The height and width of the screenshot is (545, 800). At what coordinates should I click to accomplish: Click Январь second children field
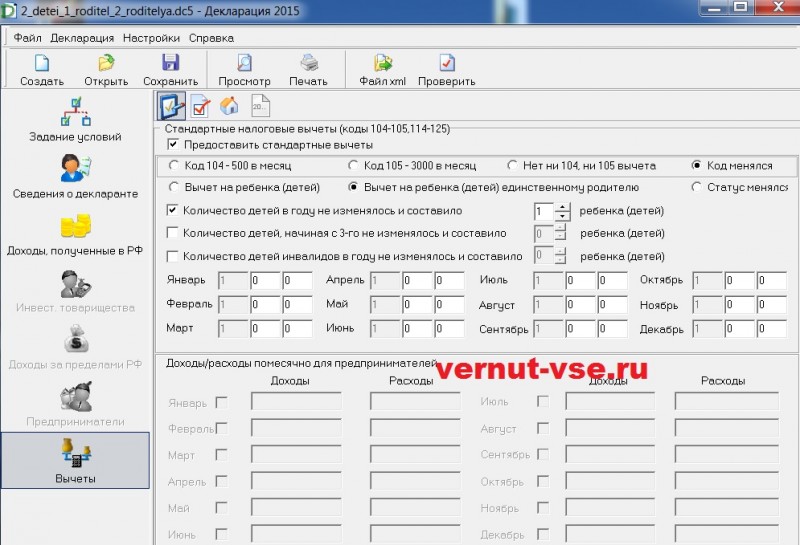[265, 280]
